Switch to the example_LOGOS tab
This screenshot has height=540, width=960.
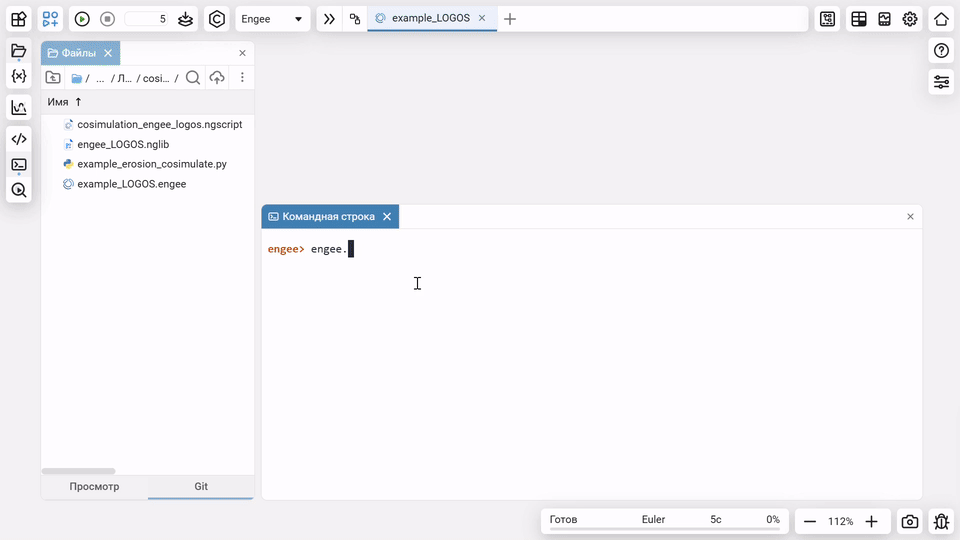click(430, 18)
